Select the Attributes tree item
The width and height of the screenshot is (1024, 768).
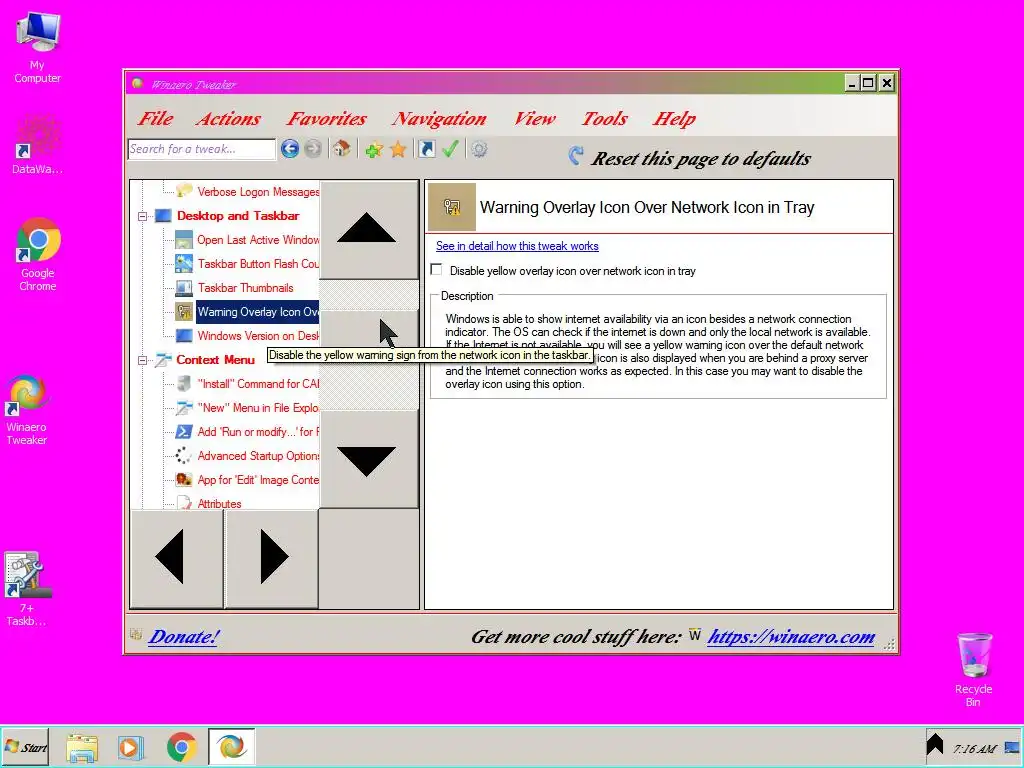[219, 504]
